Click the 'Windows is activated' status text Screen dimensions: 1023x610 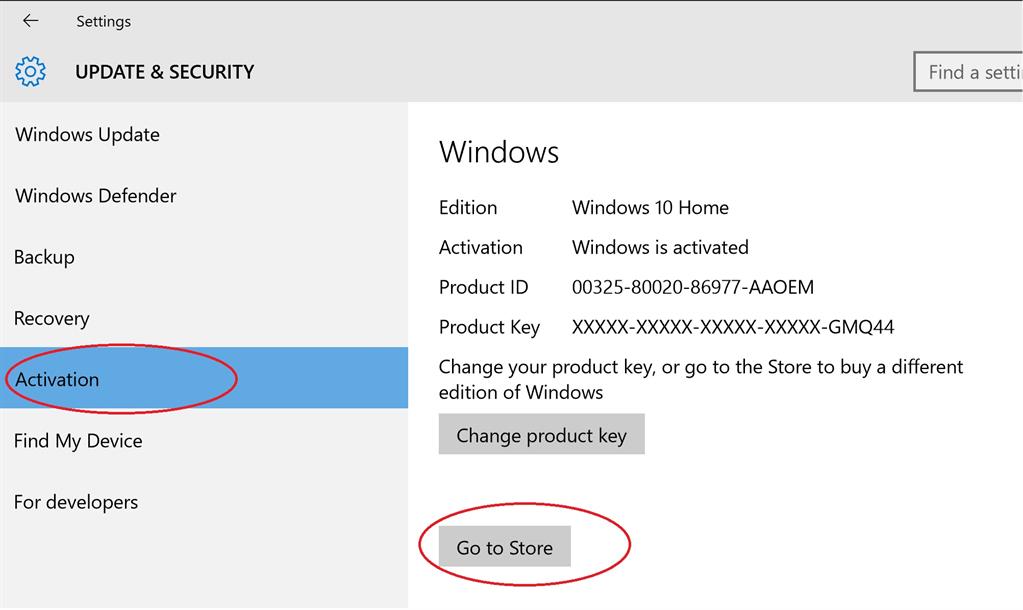660,247
